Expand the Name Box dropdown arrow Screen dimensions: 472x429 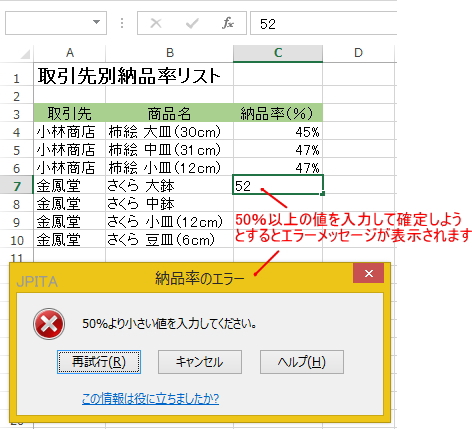96,22
